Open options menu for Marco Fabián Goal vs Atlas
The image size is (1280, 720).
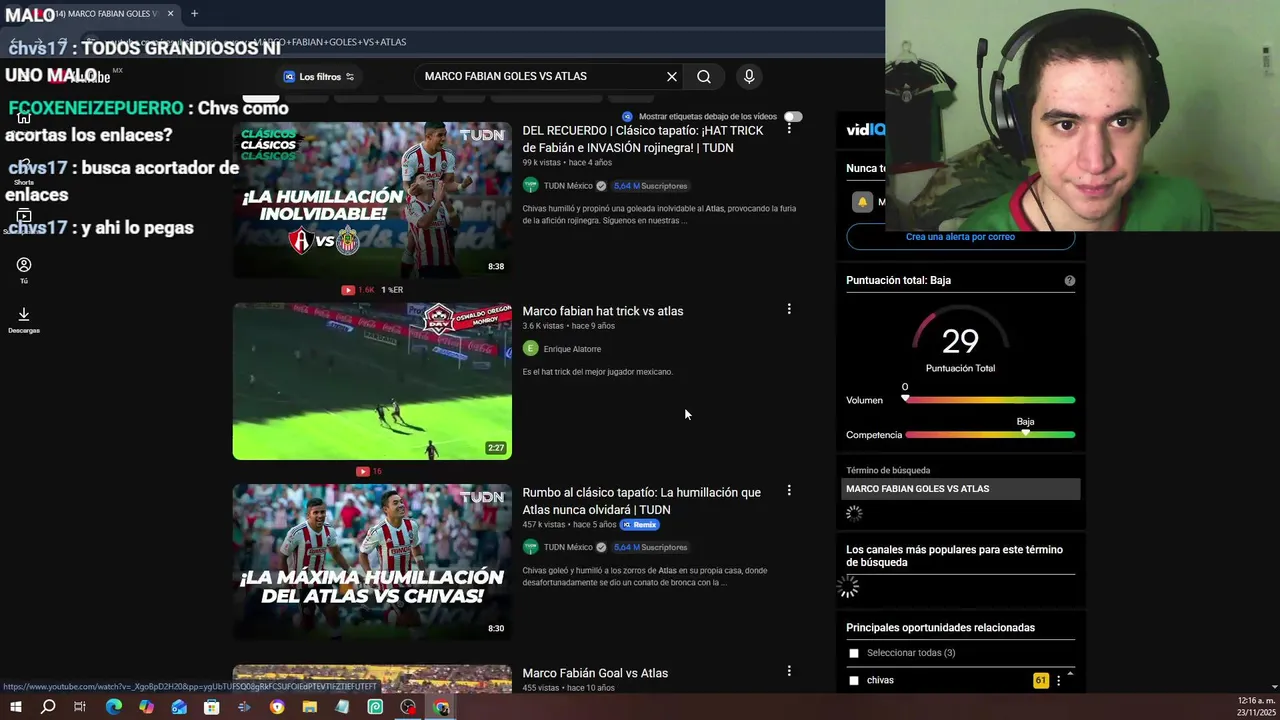point(789,671)
